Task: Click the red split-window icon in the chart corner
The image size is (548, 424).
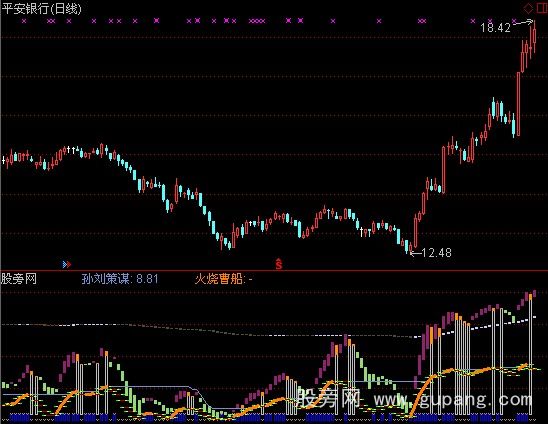Action: pos(542,8)
